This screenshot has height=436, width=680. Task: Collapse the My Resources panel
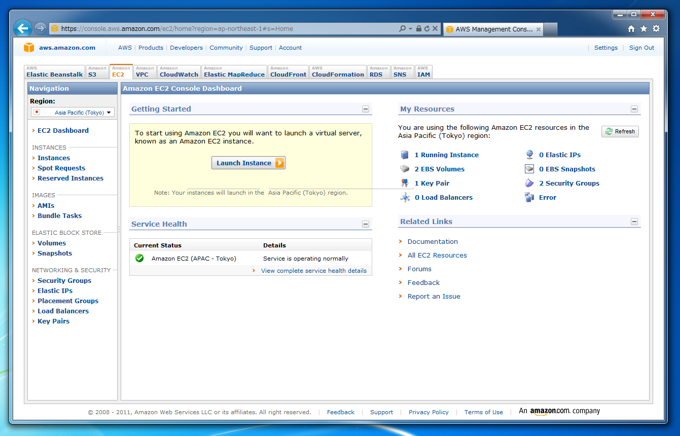(634, 109)
